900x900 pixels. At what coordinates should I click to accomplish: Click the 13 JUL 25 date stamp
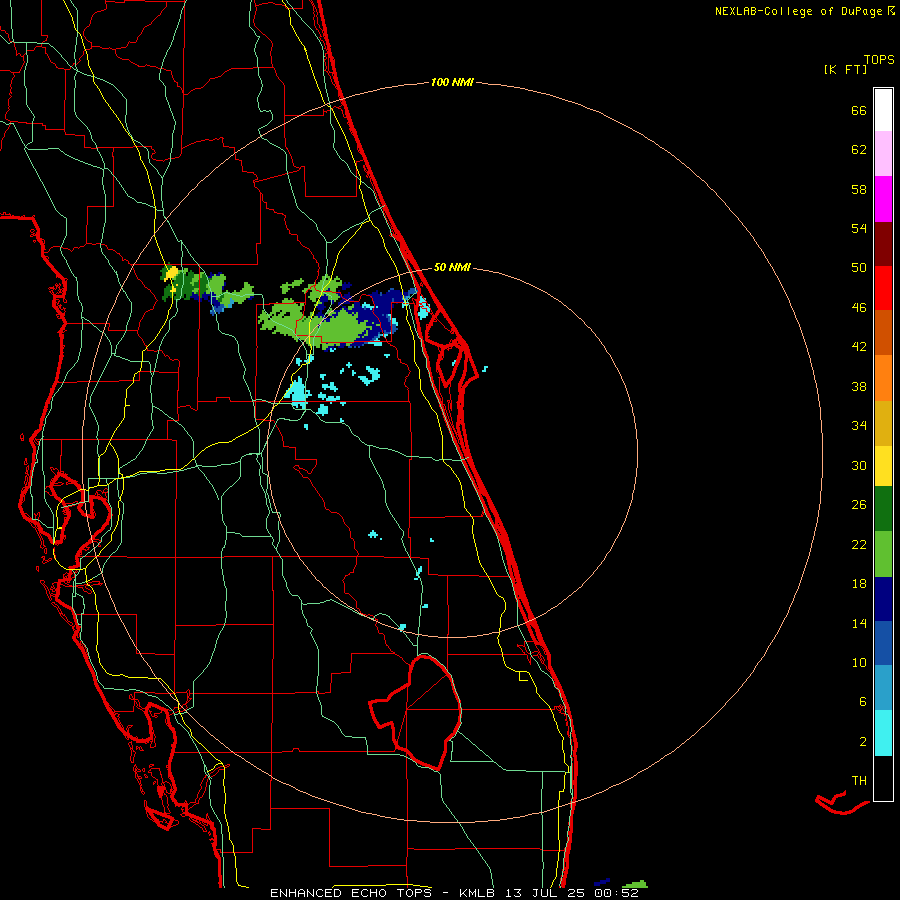[545, 893]
